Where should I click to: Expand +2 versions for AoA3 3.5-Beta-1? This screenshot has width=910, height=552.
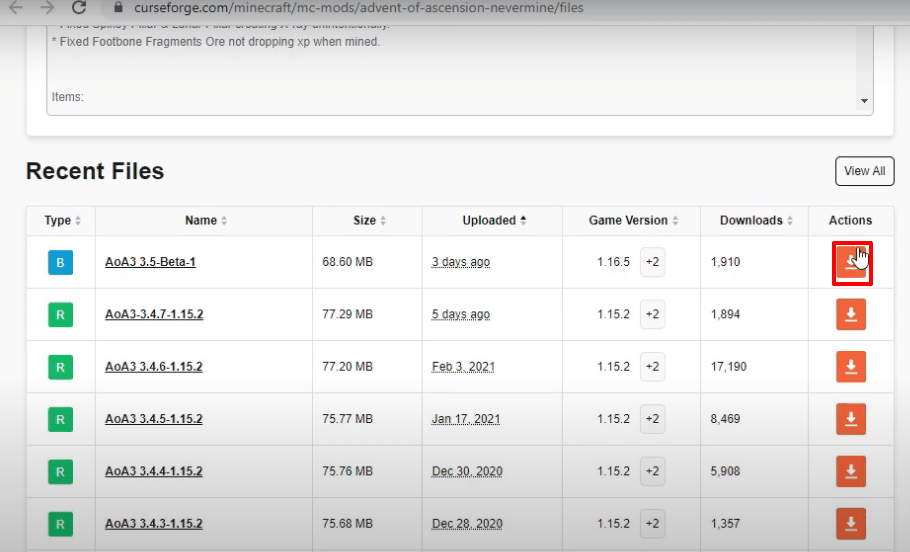(x=652, y=262)
